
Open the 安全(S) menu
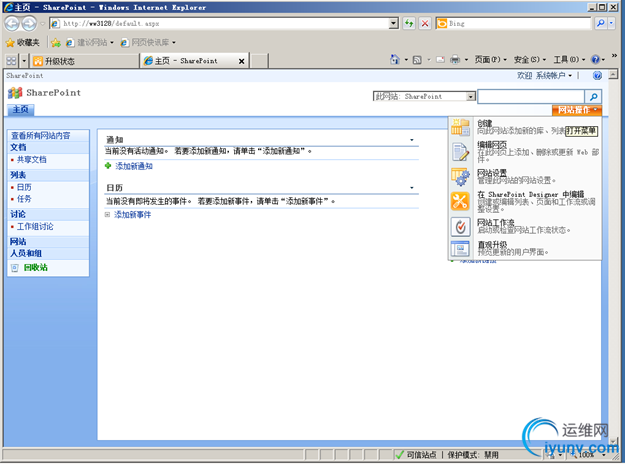coord(529,60)
